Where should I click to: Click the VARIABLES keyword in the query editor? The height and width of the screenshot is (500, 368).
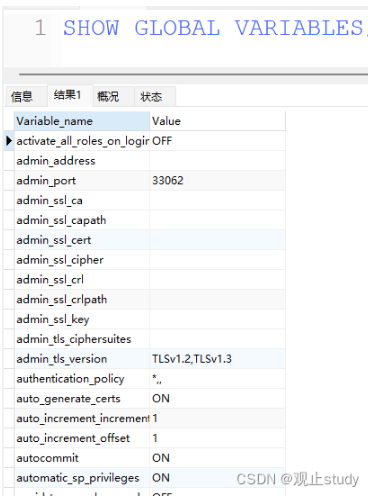(299, 28)
